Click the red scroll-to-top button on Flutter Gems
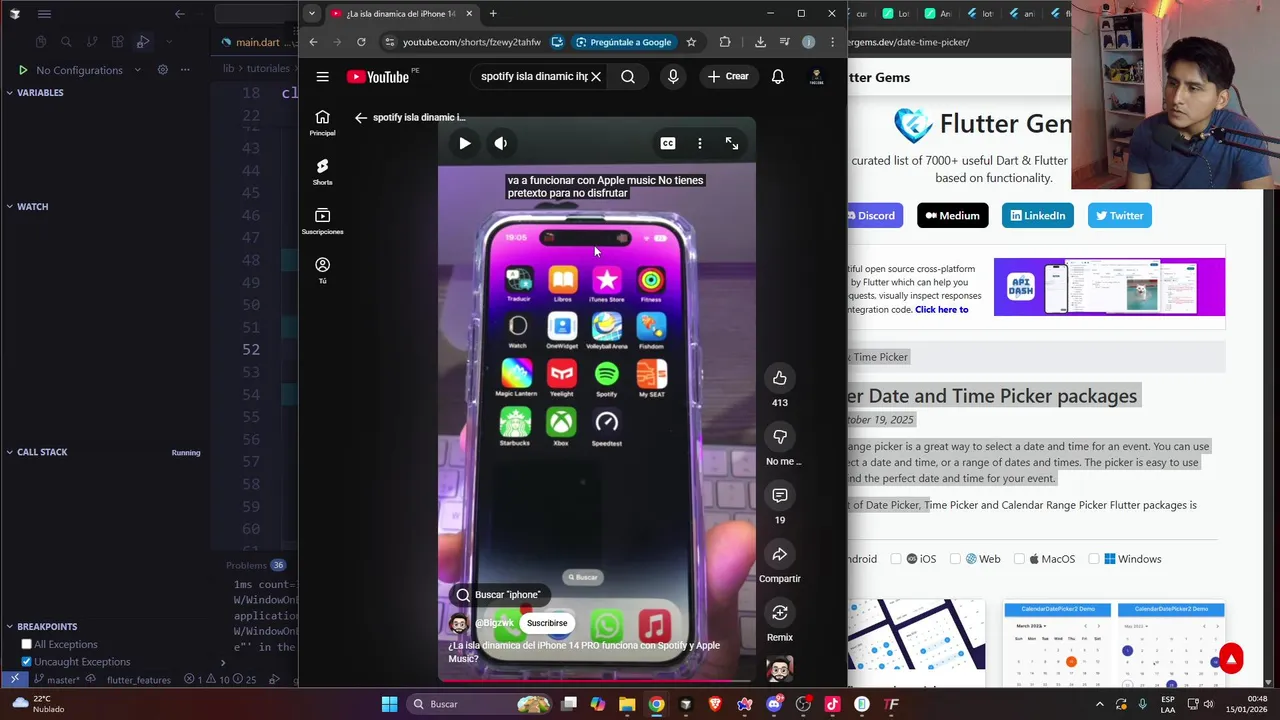The width and height of the screenshot is (1280, 720). click(x=1231, y=658)
